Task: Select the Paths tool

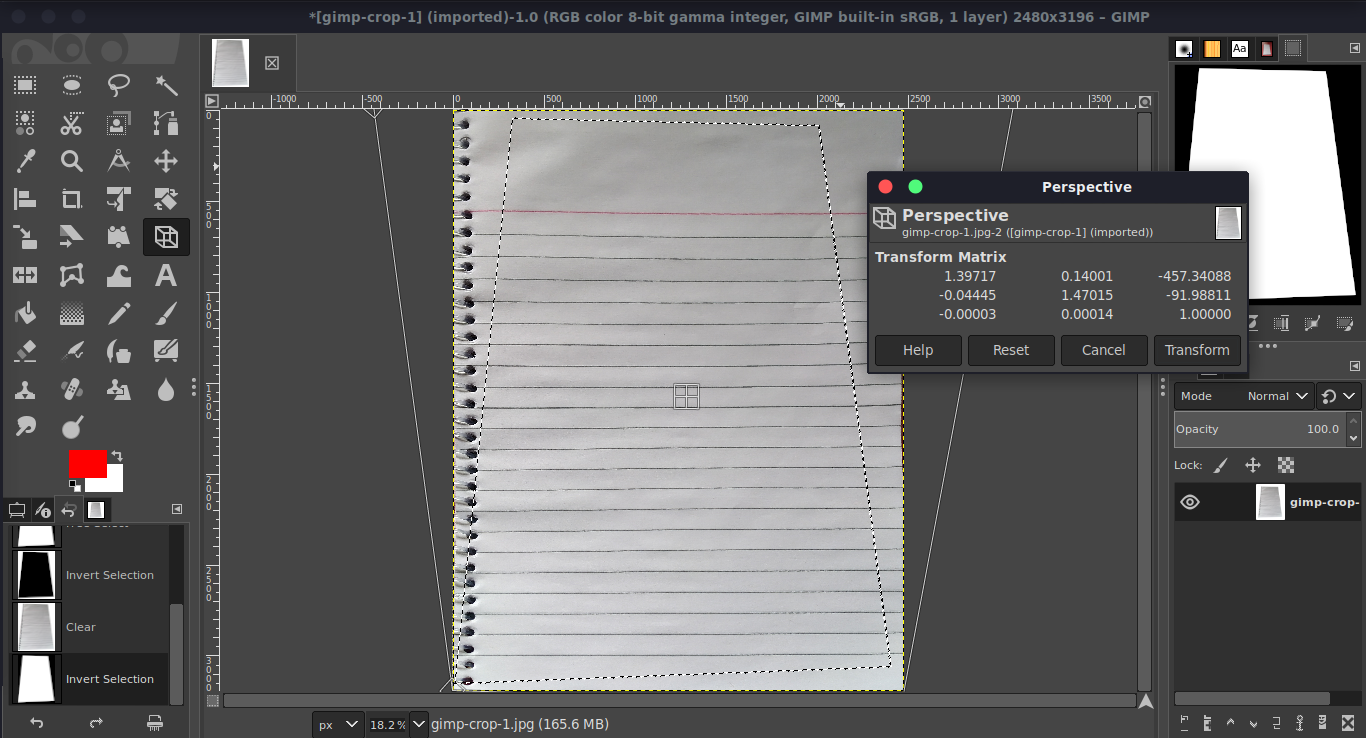Action: coord(166,124)
